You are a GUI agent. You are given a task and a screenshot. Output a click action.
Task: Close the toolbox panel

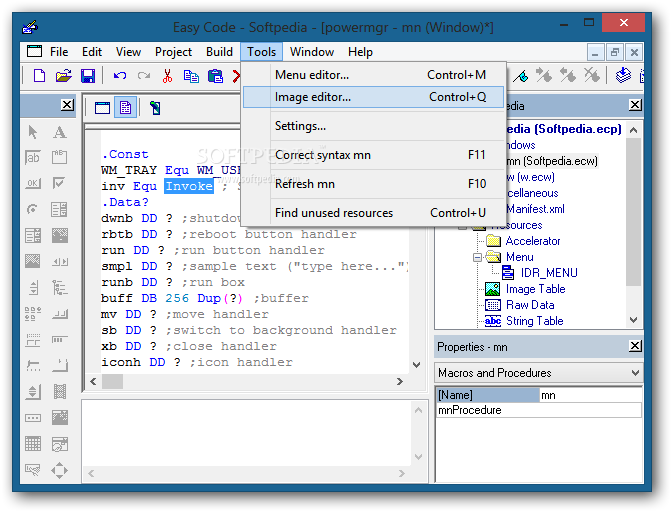click(67, 105)
